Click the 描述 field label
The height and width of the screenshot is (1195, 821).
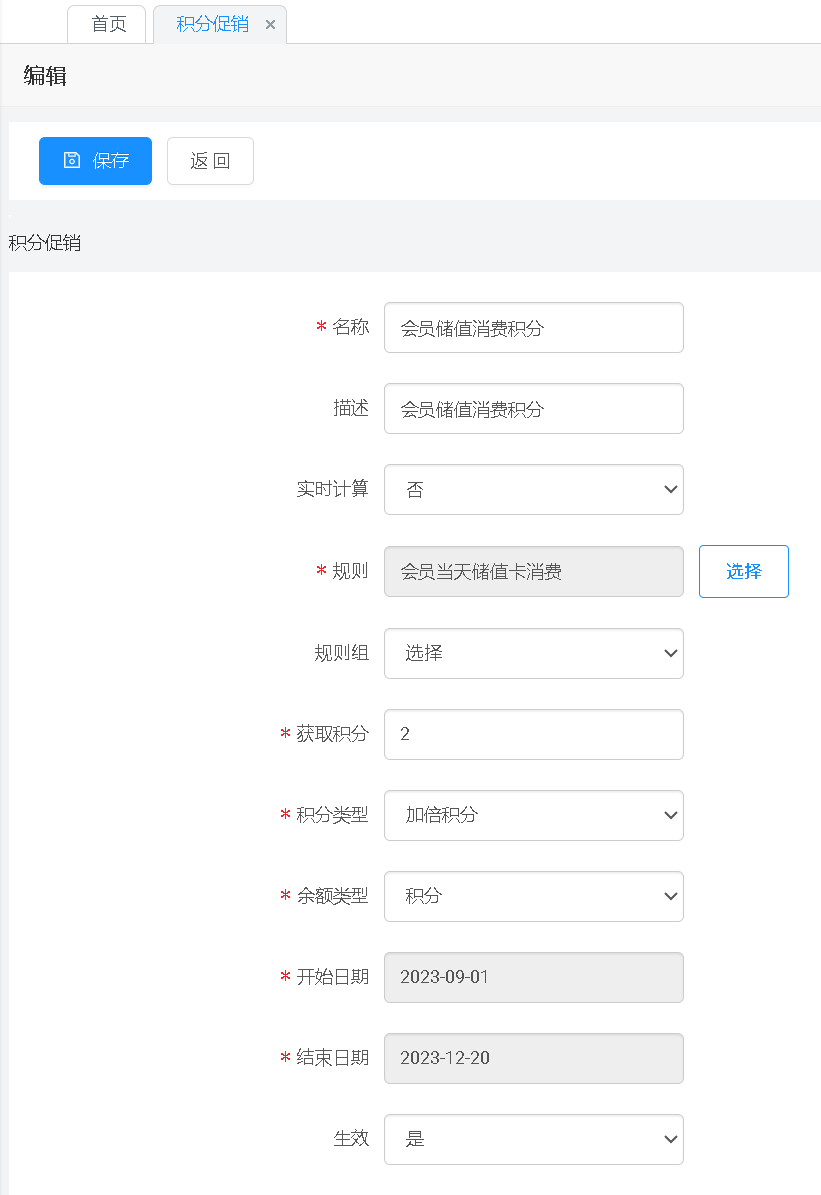(351, 408)
